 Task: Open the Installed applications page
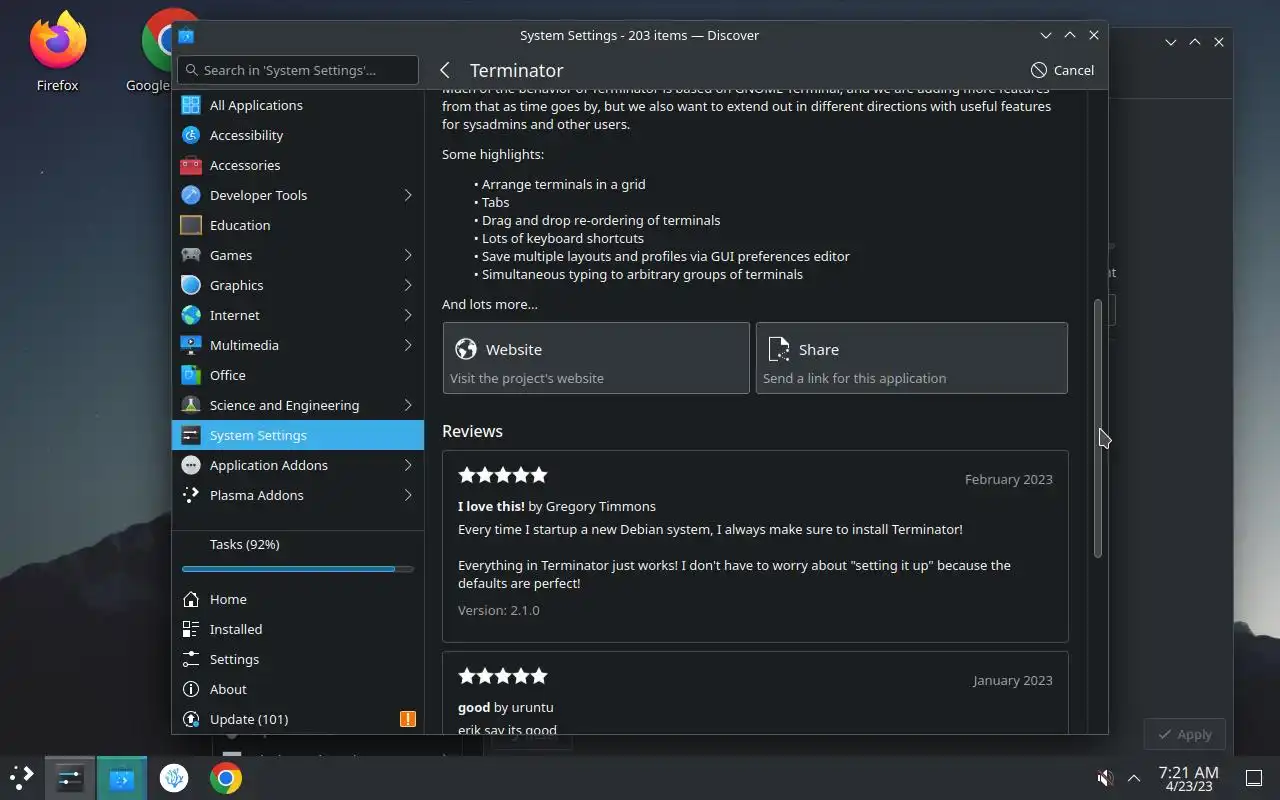click(x=298, y=629)
